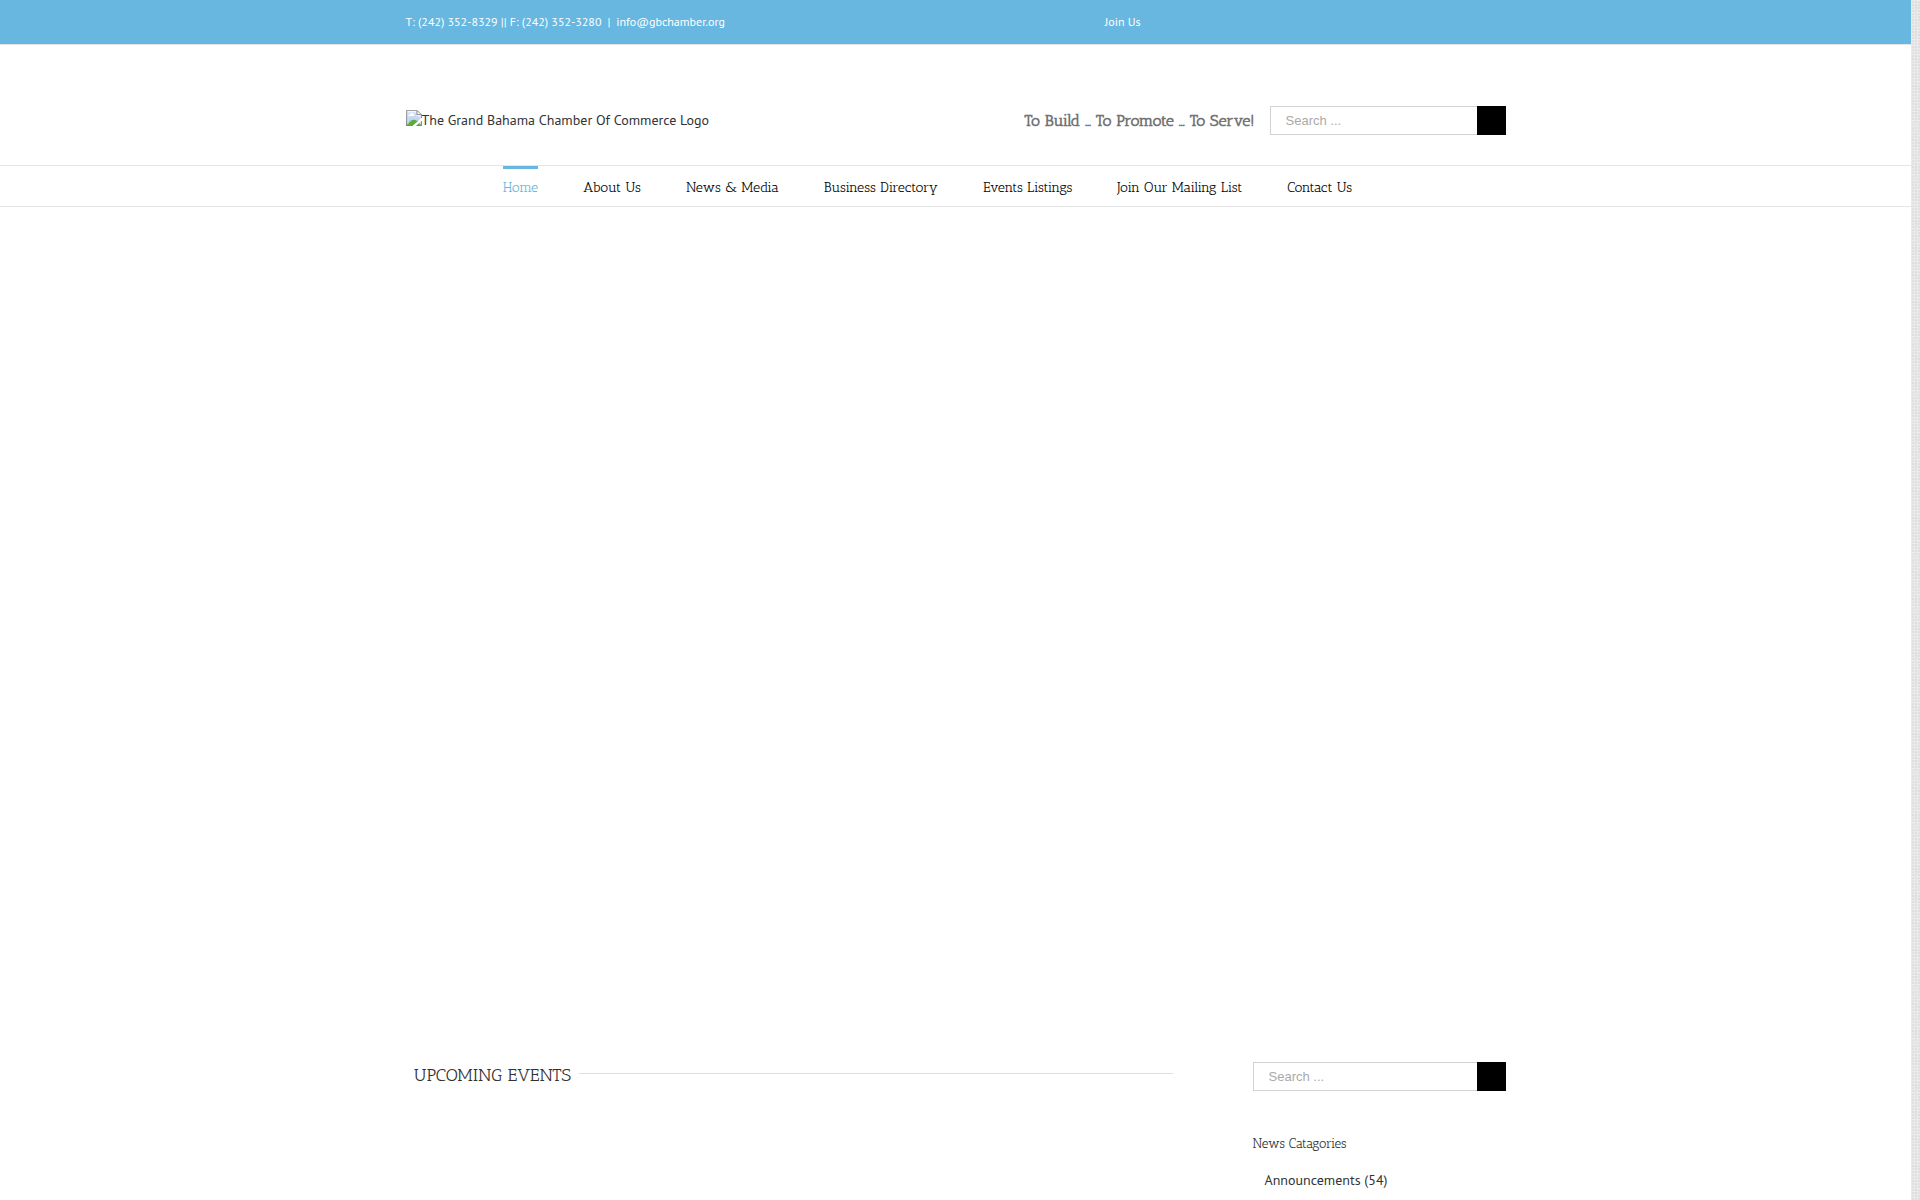Viewport: 1920px width, 1200px height.
Task: Click the info@gbchamber.org email link
Action: pos(670,22)
